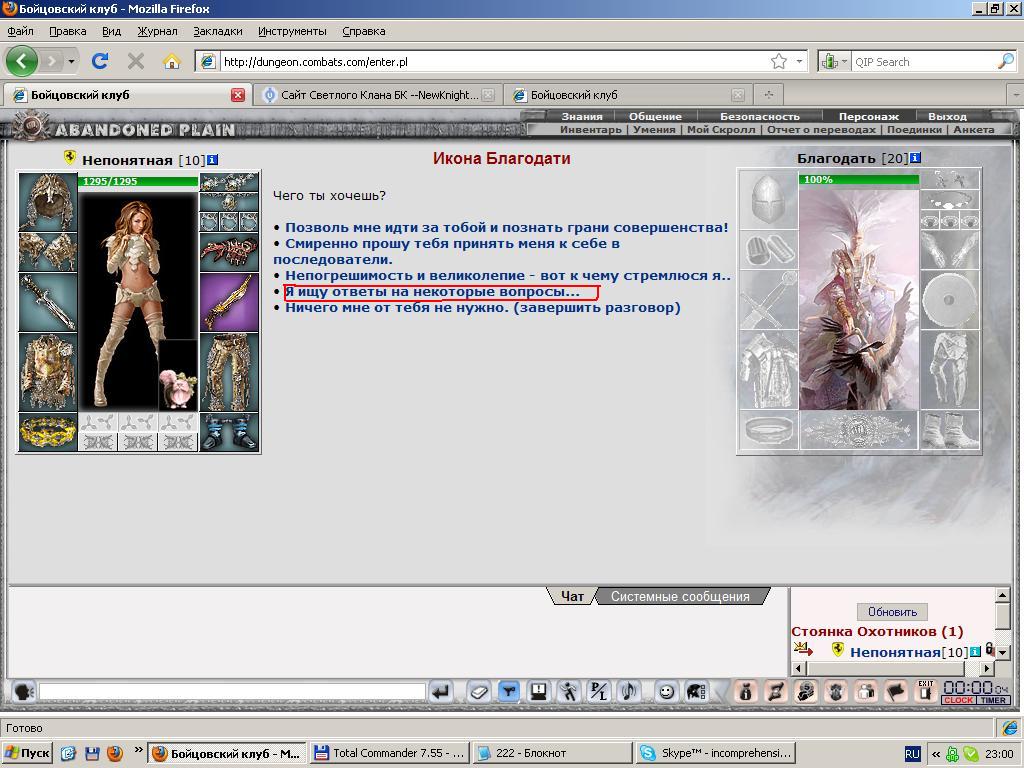This screenshot has width=1024, height=768.
Task: Click the player's equipped dagger weapon slot
Action: [48, 302]
